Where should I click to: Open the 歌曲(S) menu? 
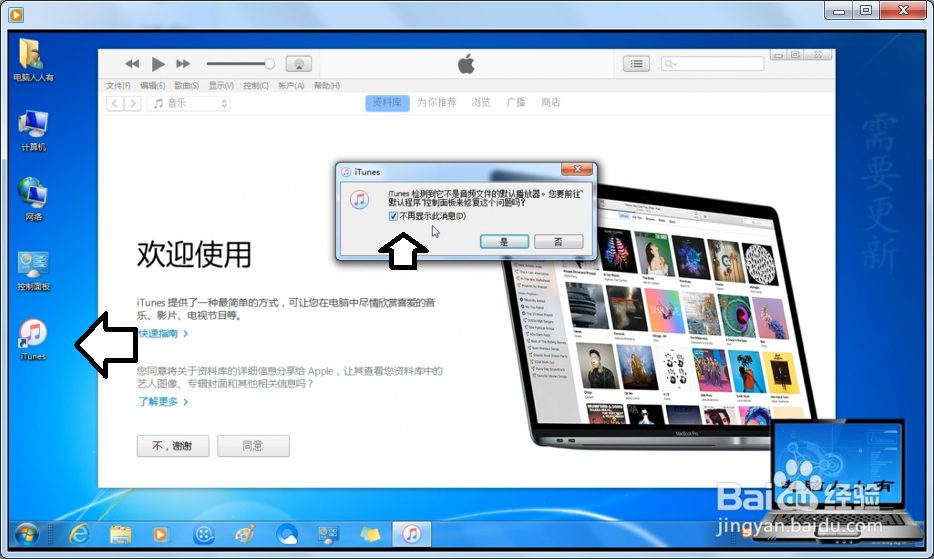186,86
